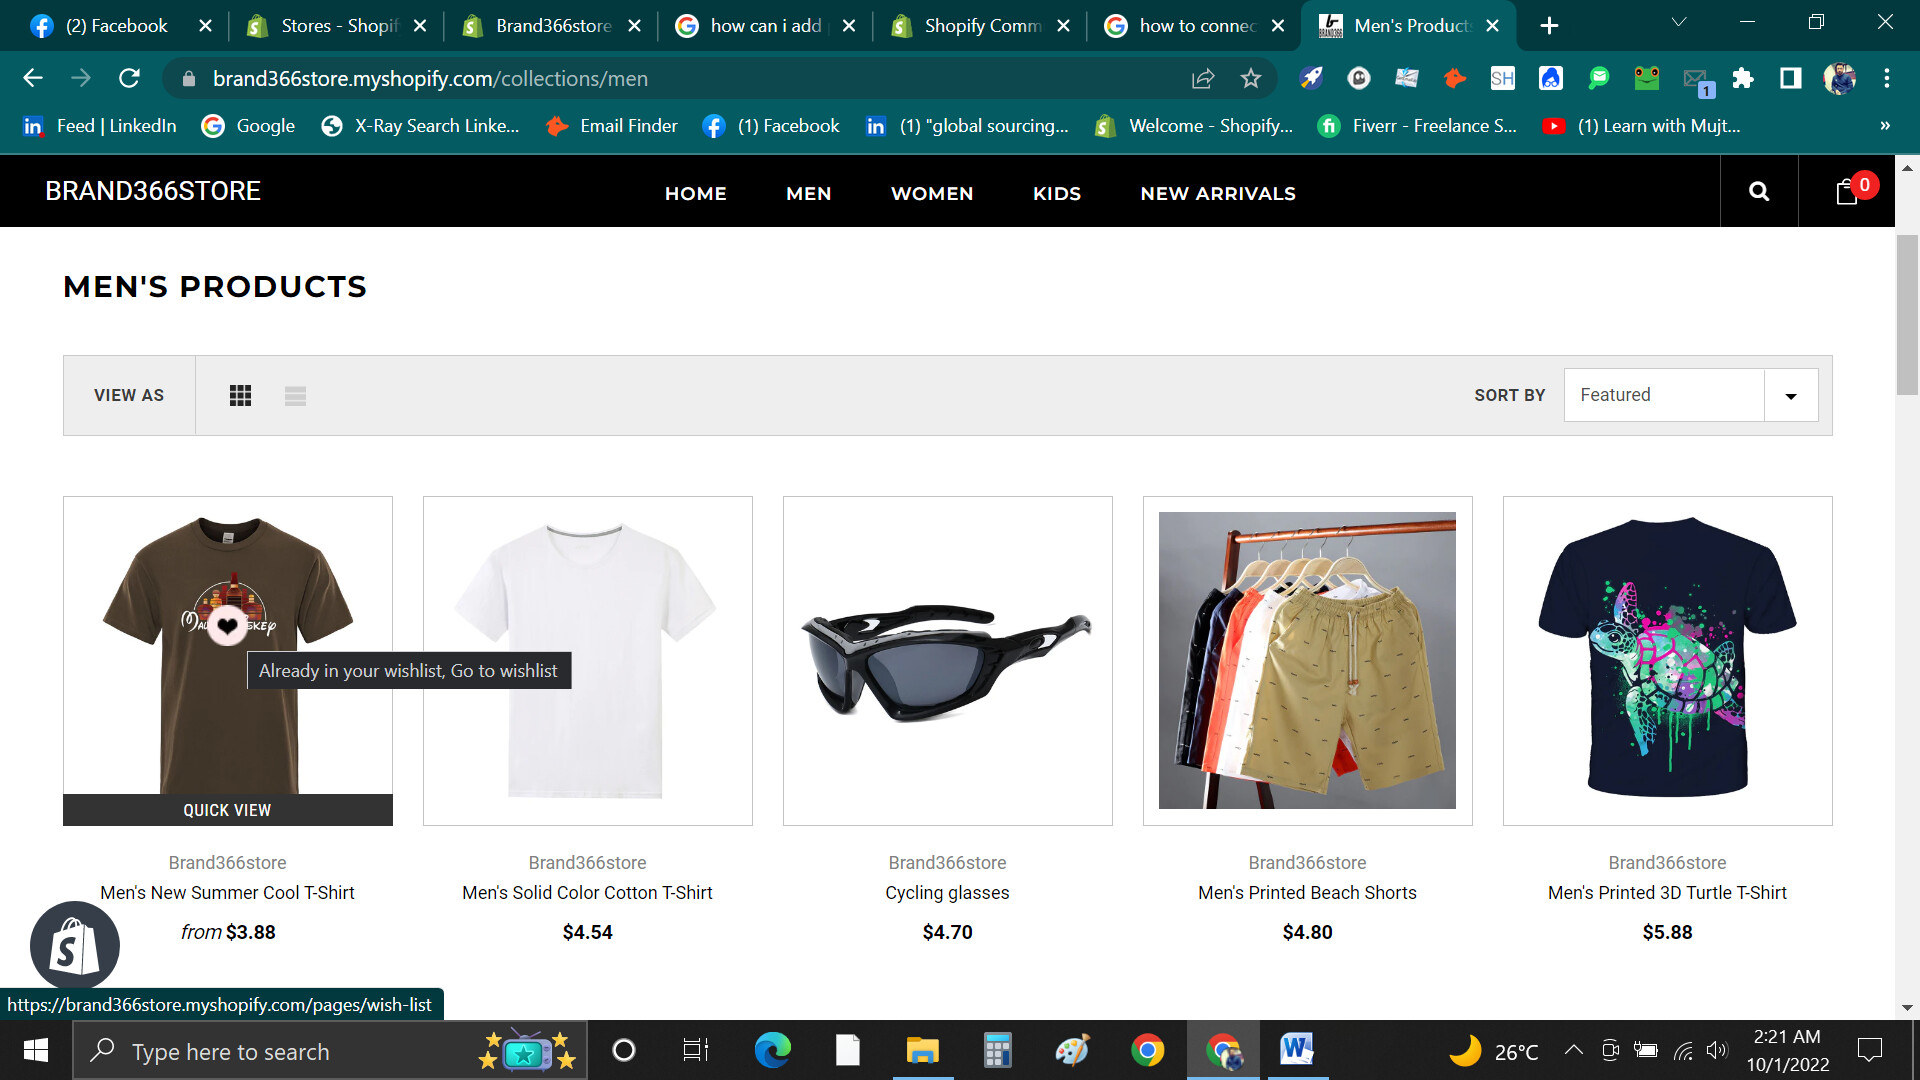Click the wishlist heart on brown T-shirt

tap(228, 626)
